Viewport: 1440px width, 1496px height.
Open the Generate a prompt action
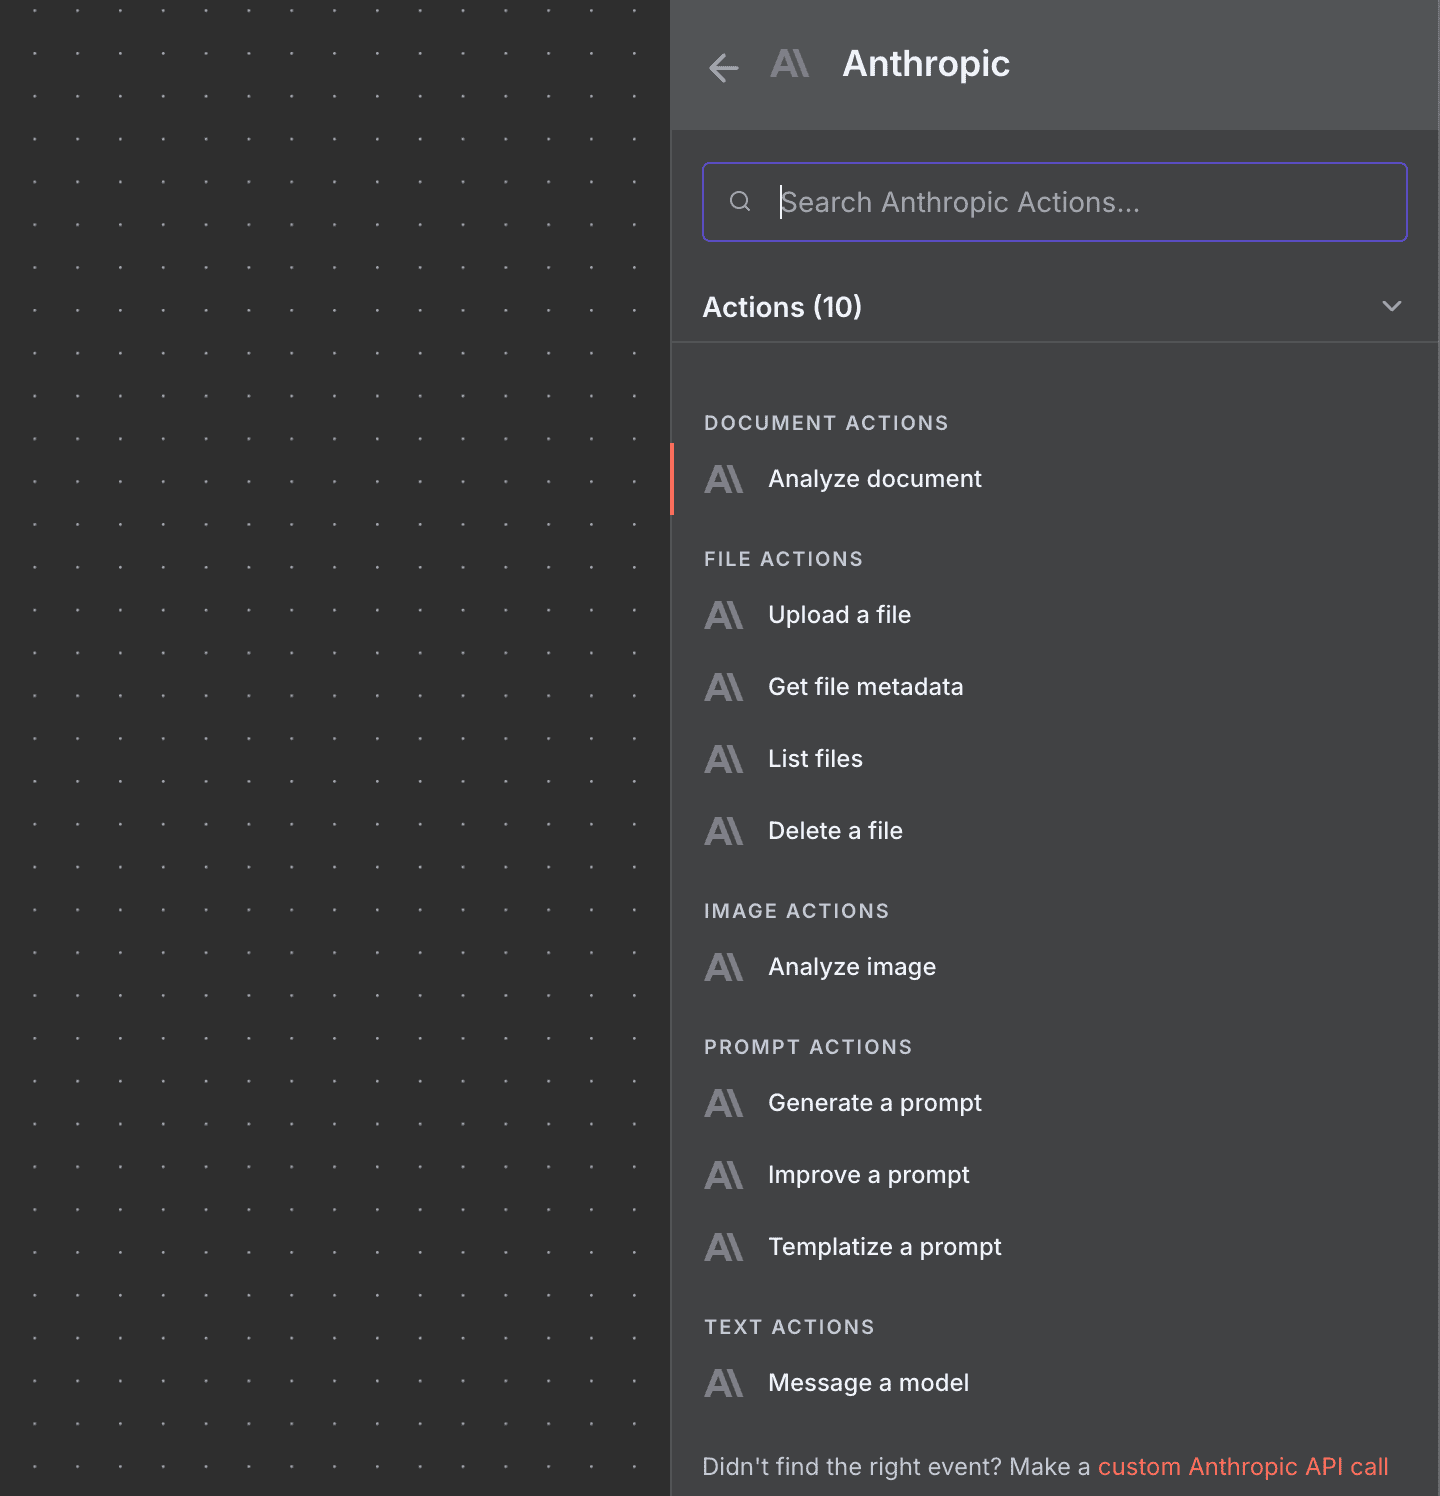tap(874, 1103)
